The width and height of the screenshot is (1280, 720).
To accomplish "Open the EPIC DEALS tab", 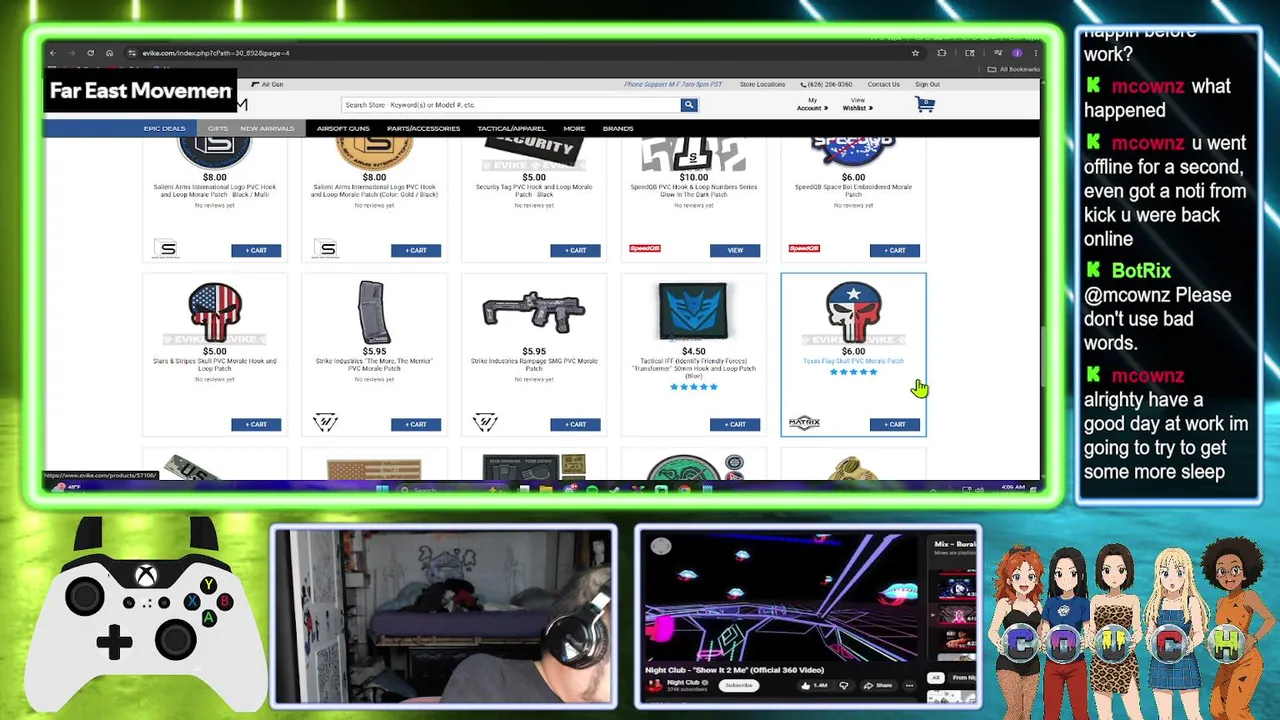I will click(164, 128).
